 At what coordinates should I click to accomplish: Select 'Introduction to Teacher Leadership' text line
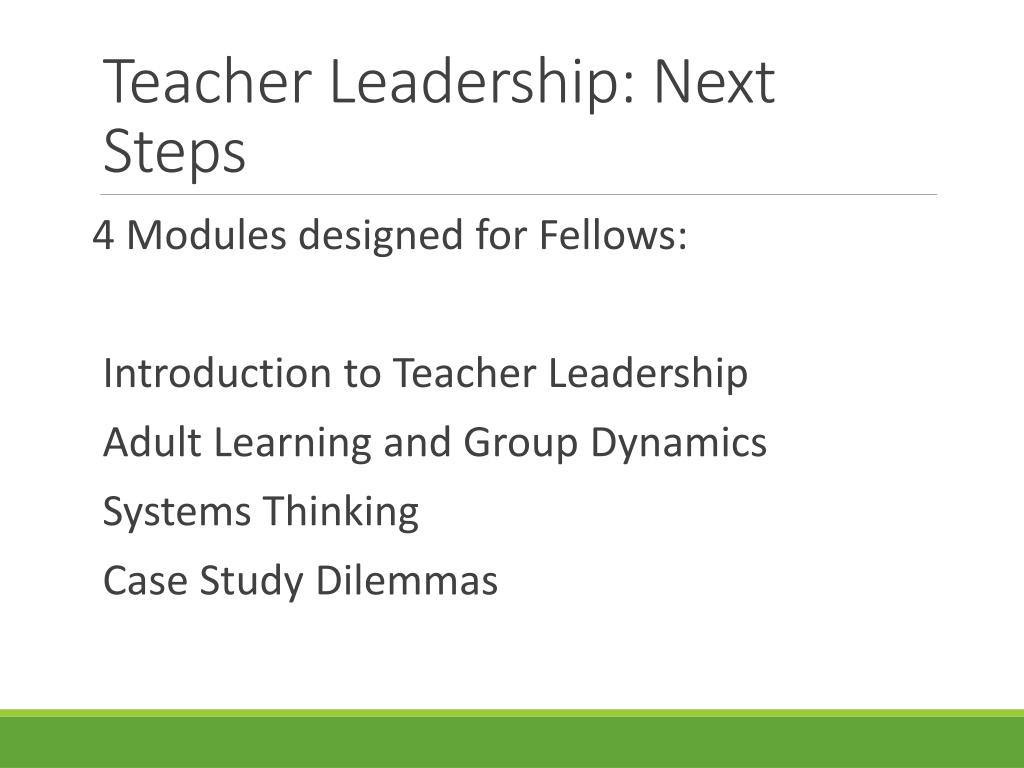425,374
